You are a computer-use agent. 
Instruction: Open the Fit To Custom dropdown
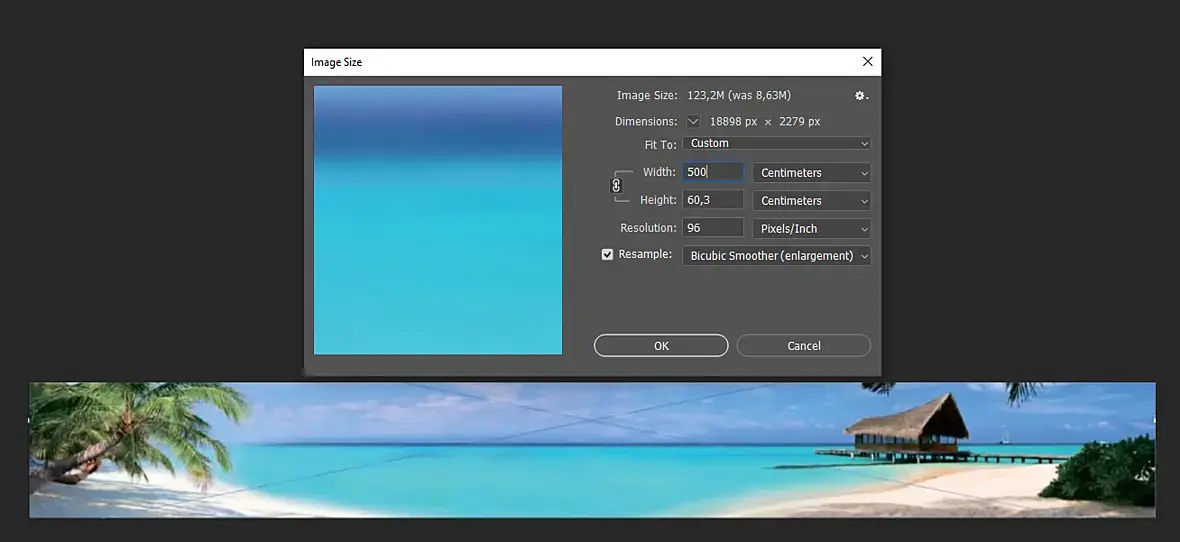tap(777, 143)
